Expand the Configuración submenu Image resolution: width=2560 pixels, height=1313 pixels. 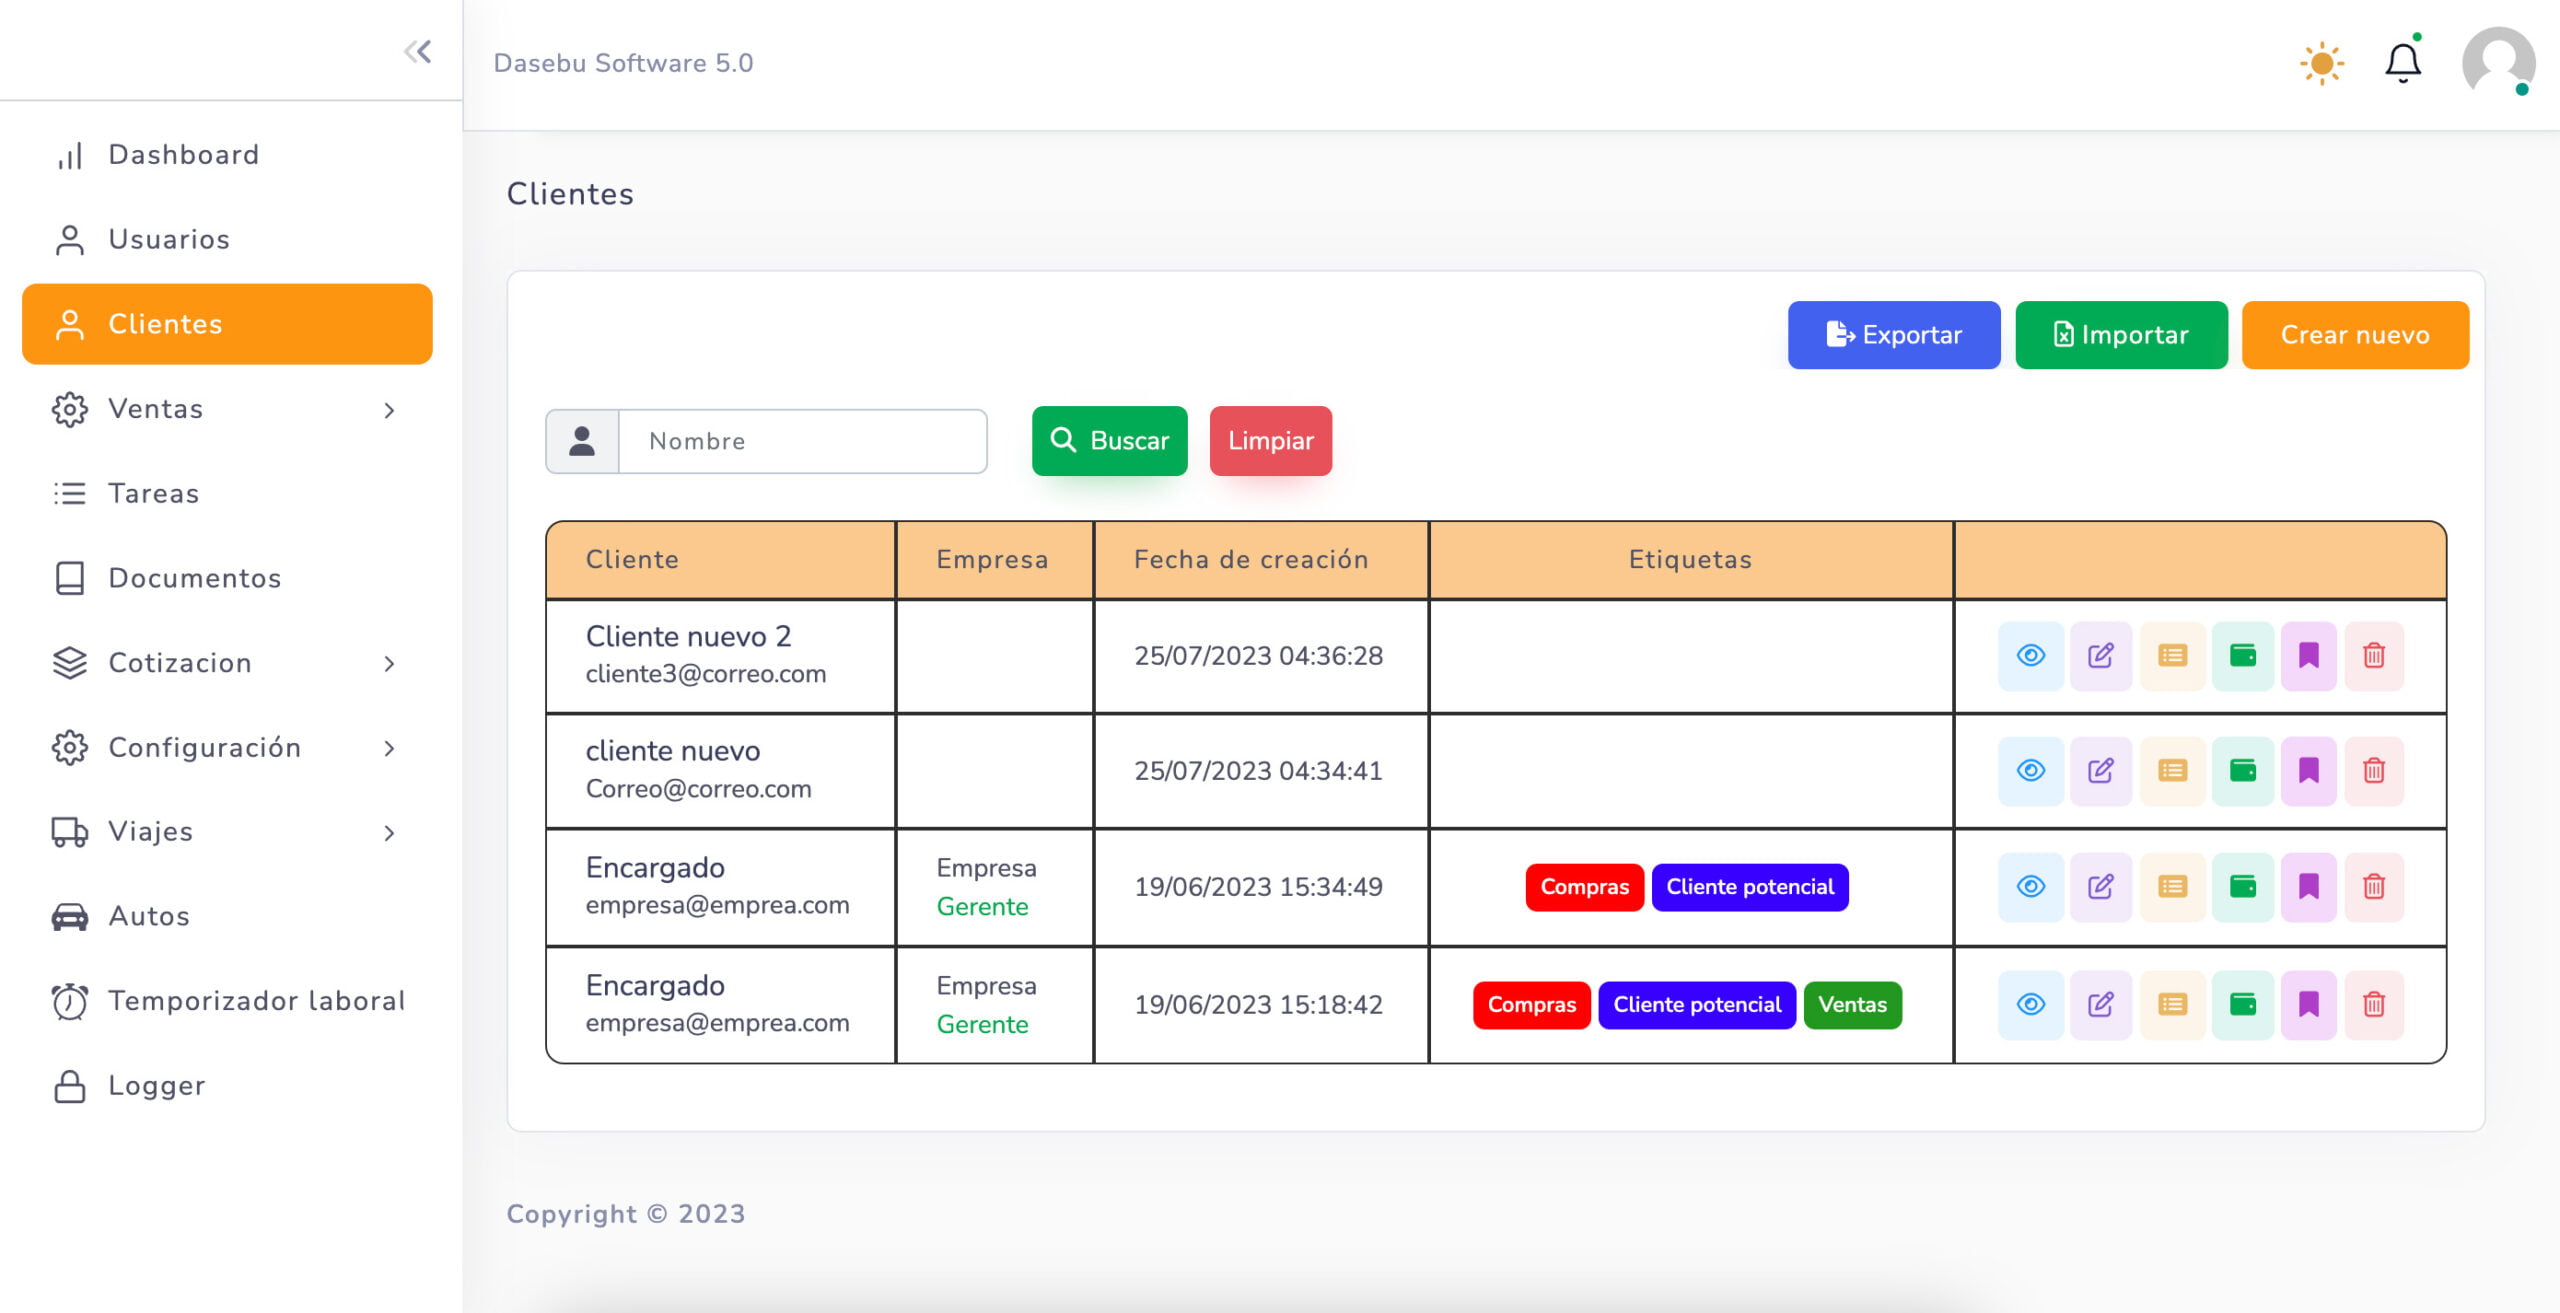pos(227,748)
